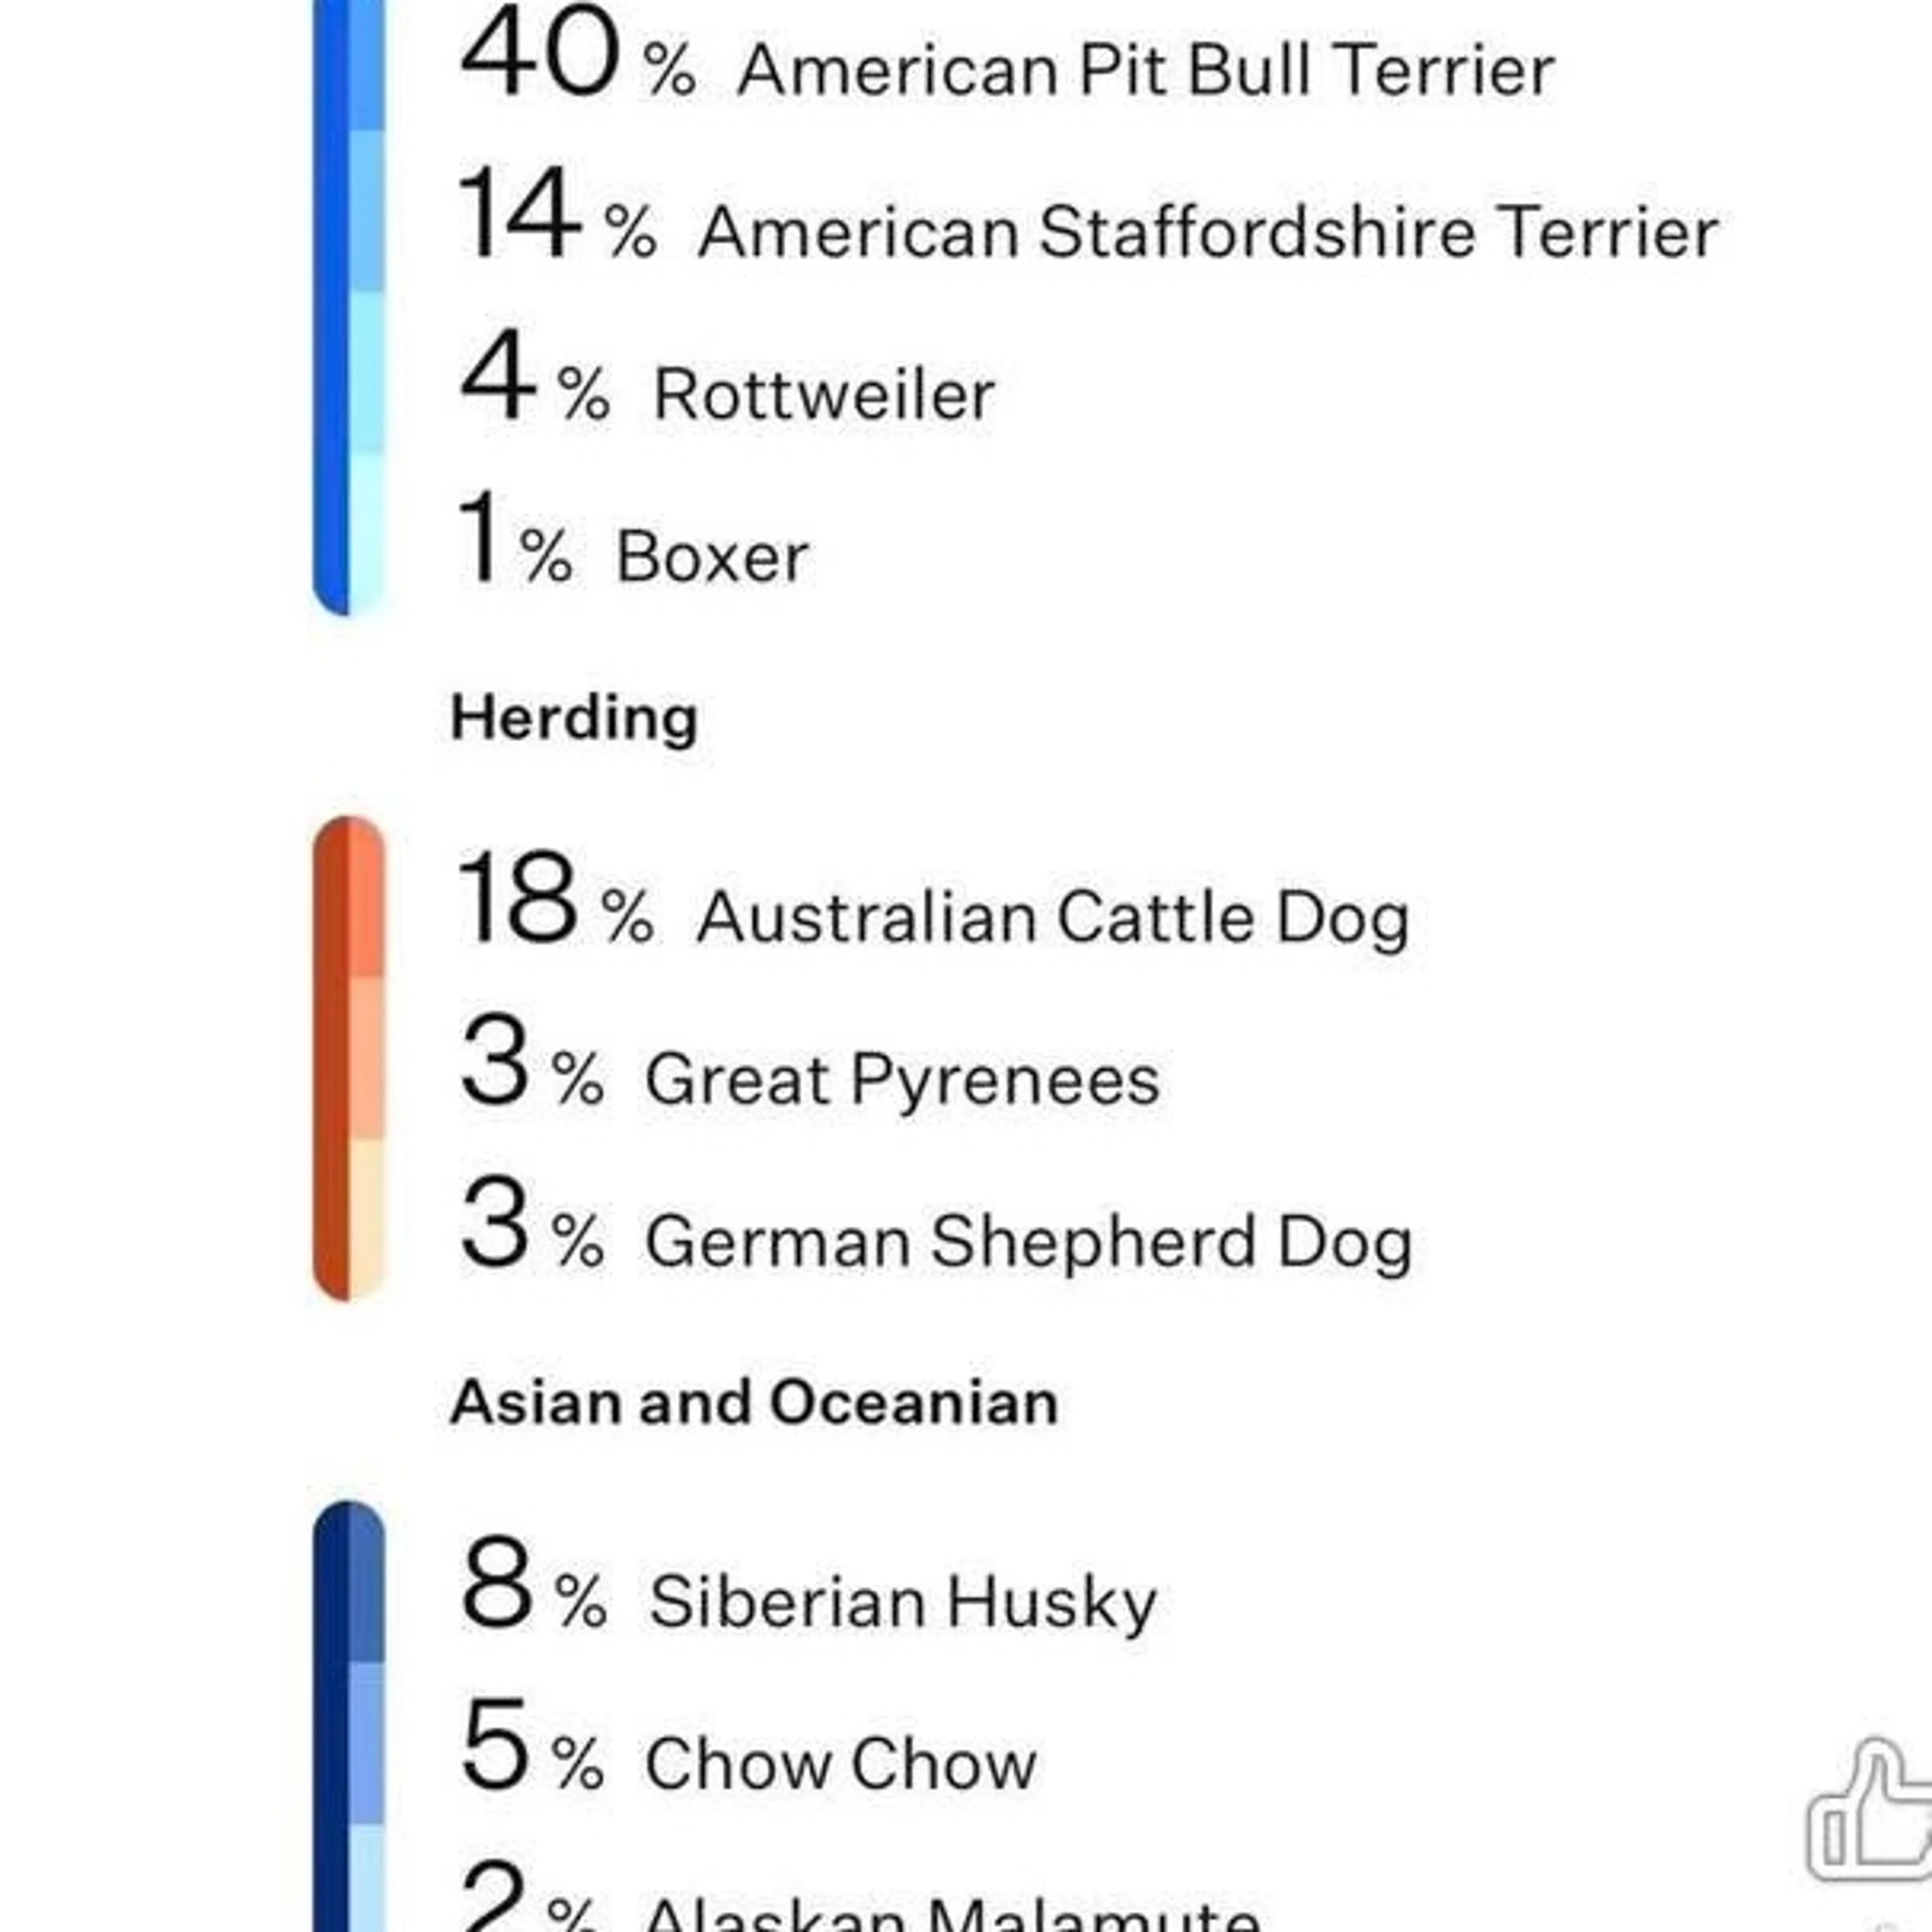Image resolution: width=1932 pixels, height=1932 pixels.
Task: Click the 8% Siberian Husky percentage number
Action: click(x=496, y=1583)
